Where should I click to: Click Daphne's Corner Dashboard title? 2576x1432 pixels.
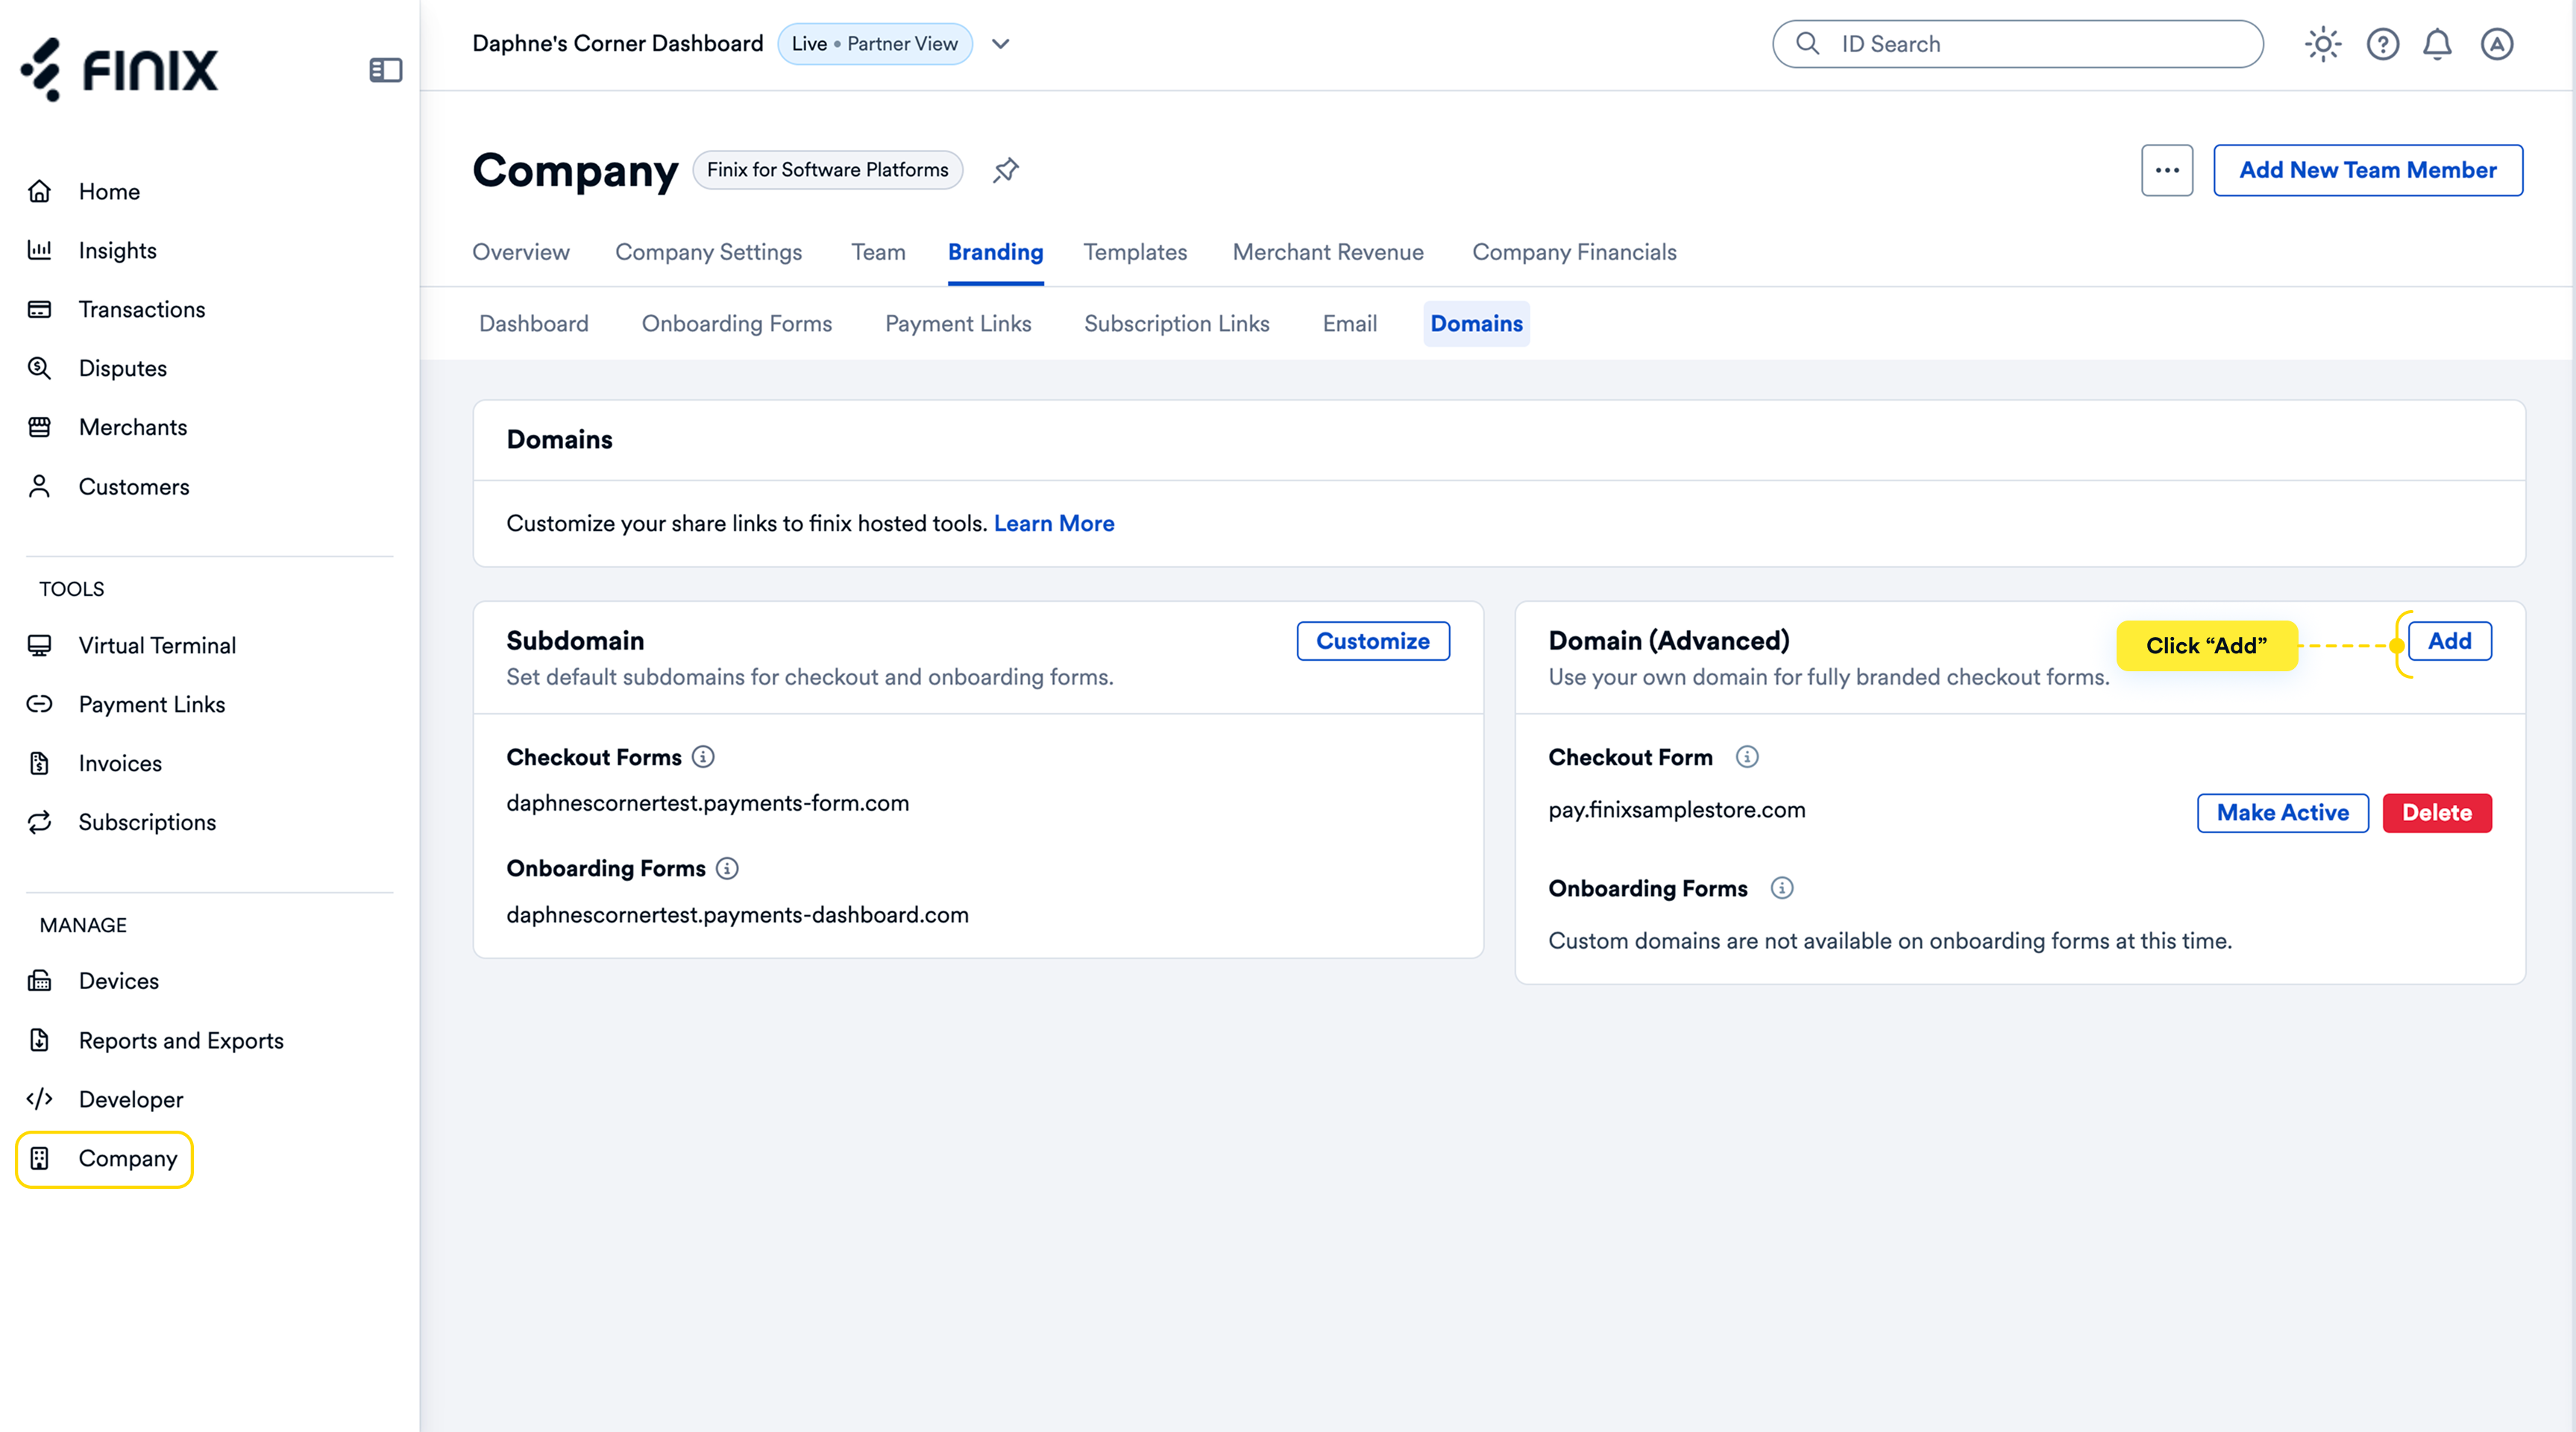[x=618, y=44]
